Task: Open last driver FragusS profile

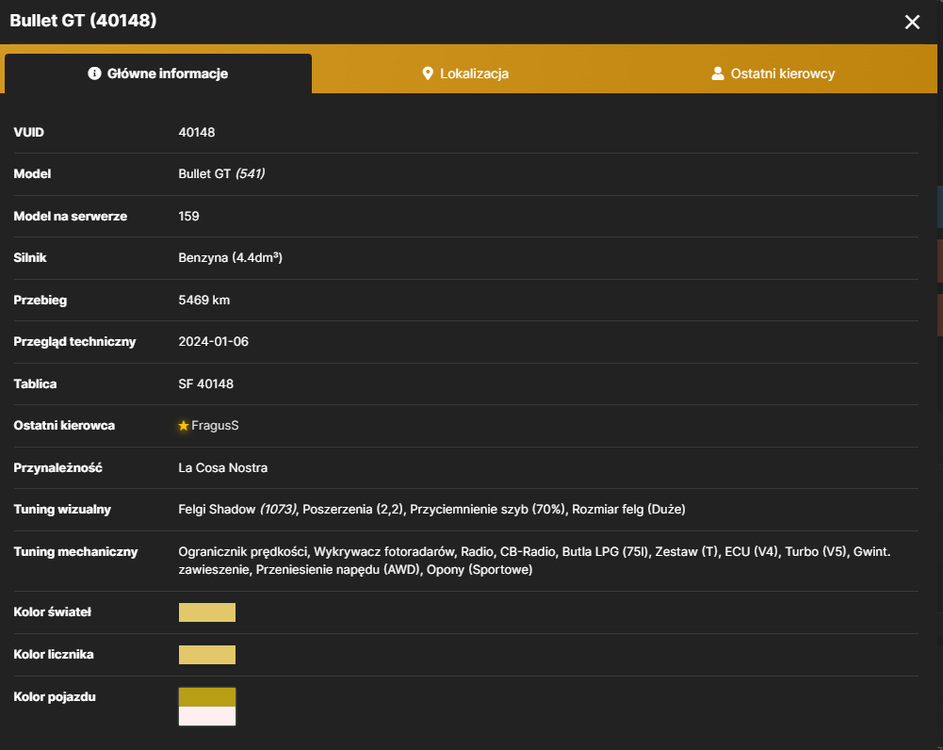Action: [x=215, y=425]
